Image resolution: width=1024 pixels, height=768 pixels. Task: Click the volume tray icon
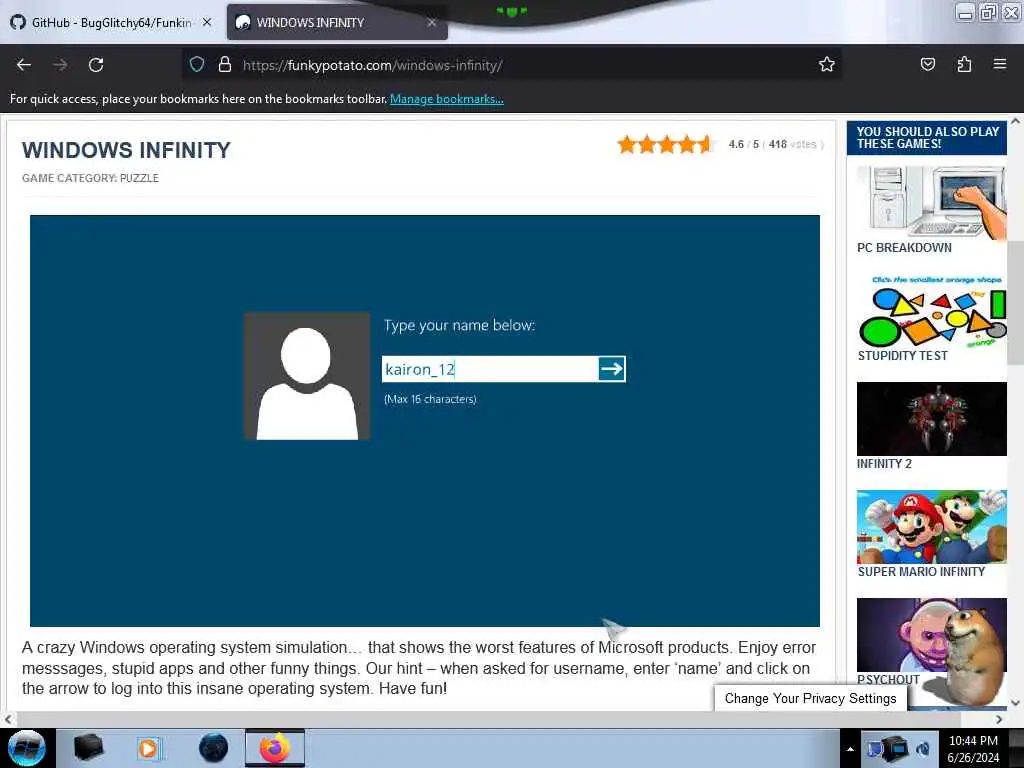[x=923, y=749]
